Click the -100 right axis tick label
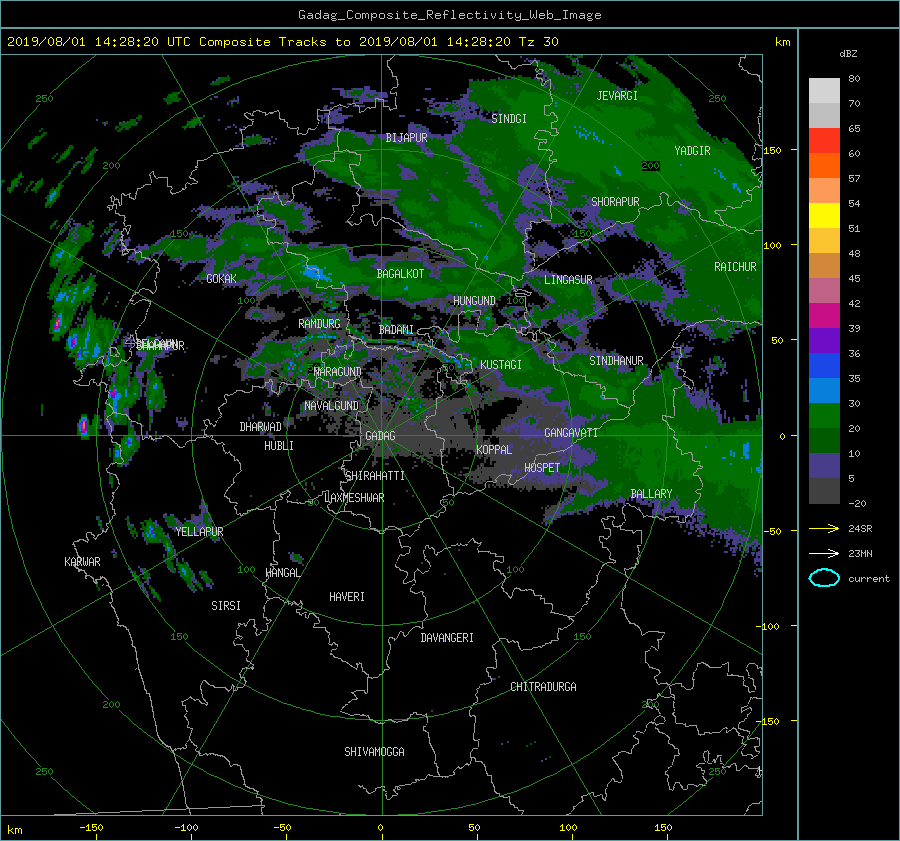900x841 pixels. click(x=770, y=626)
